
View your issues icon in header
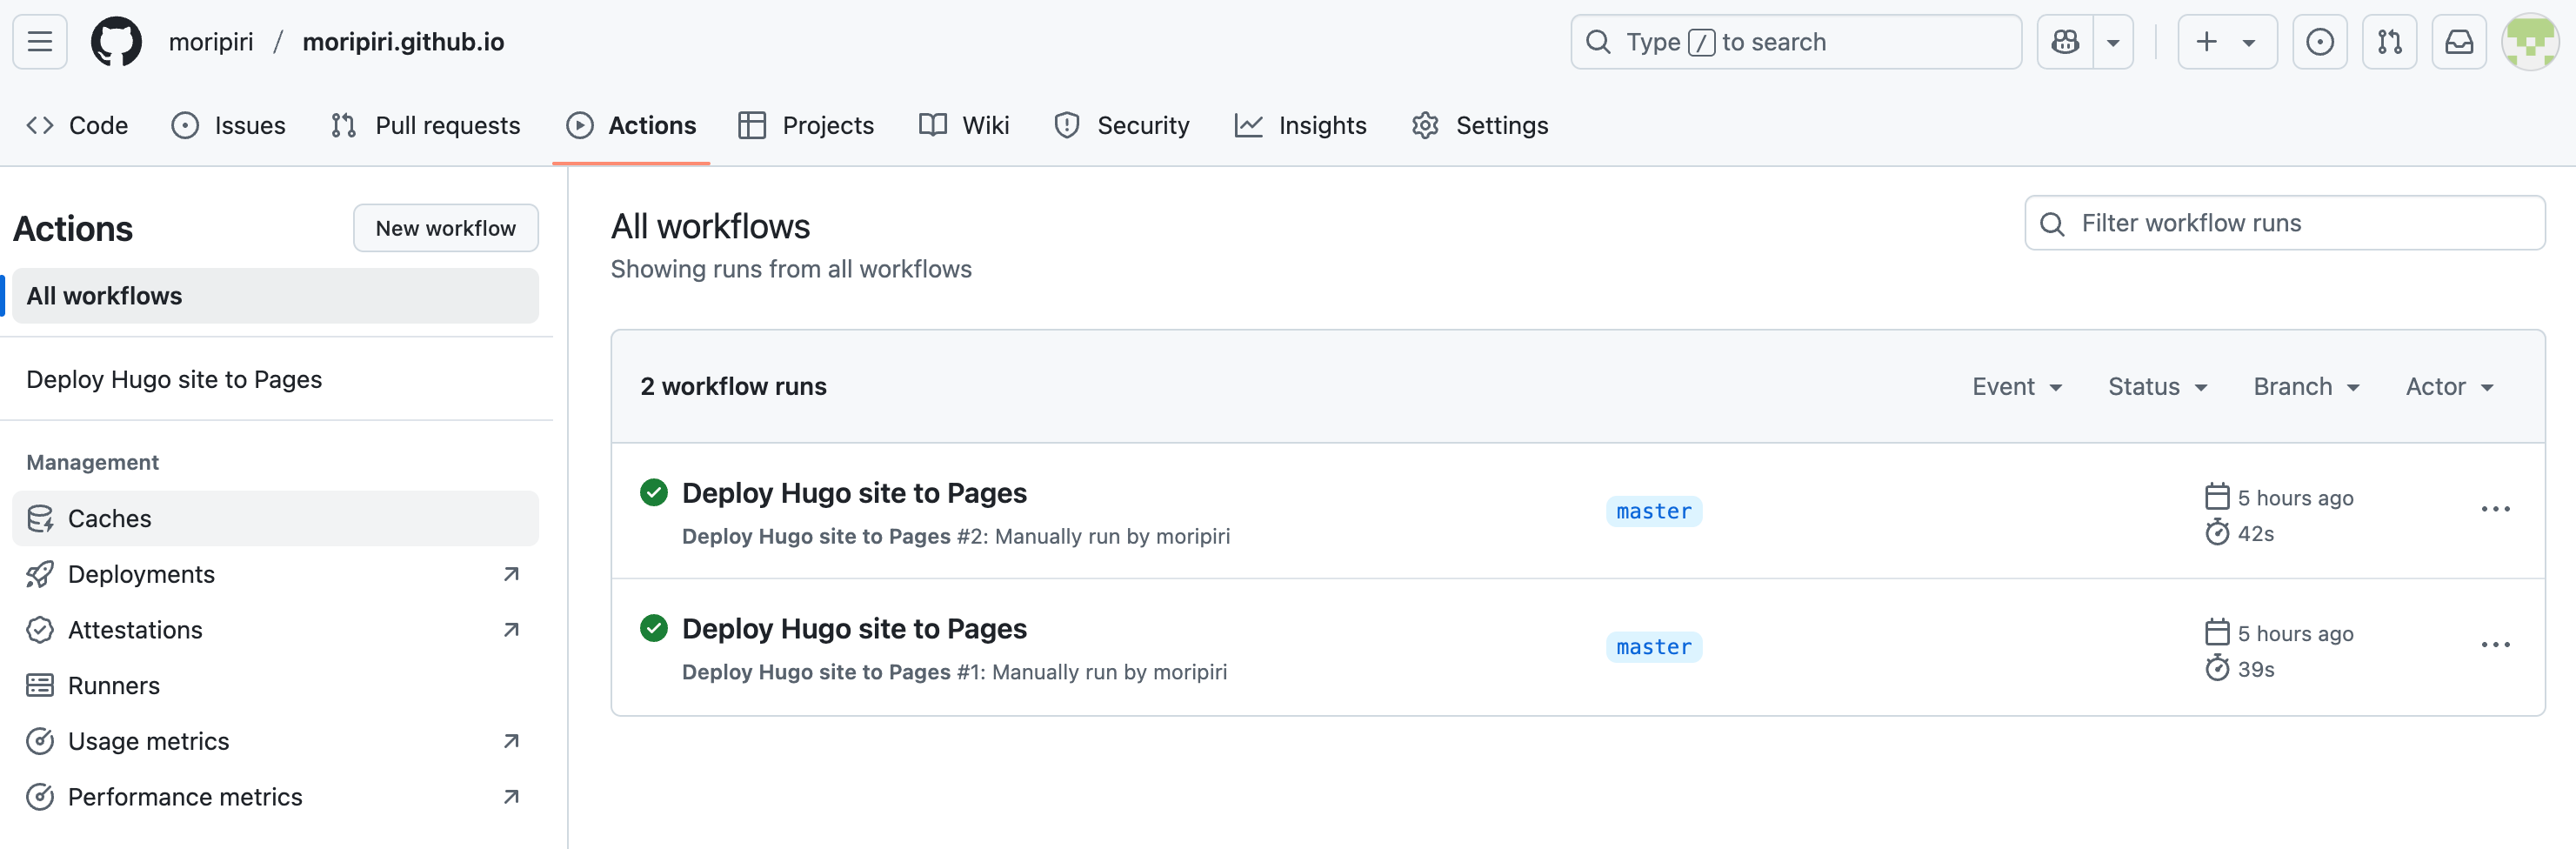2319,42
